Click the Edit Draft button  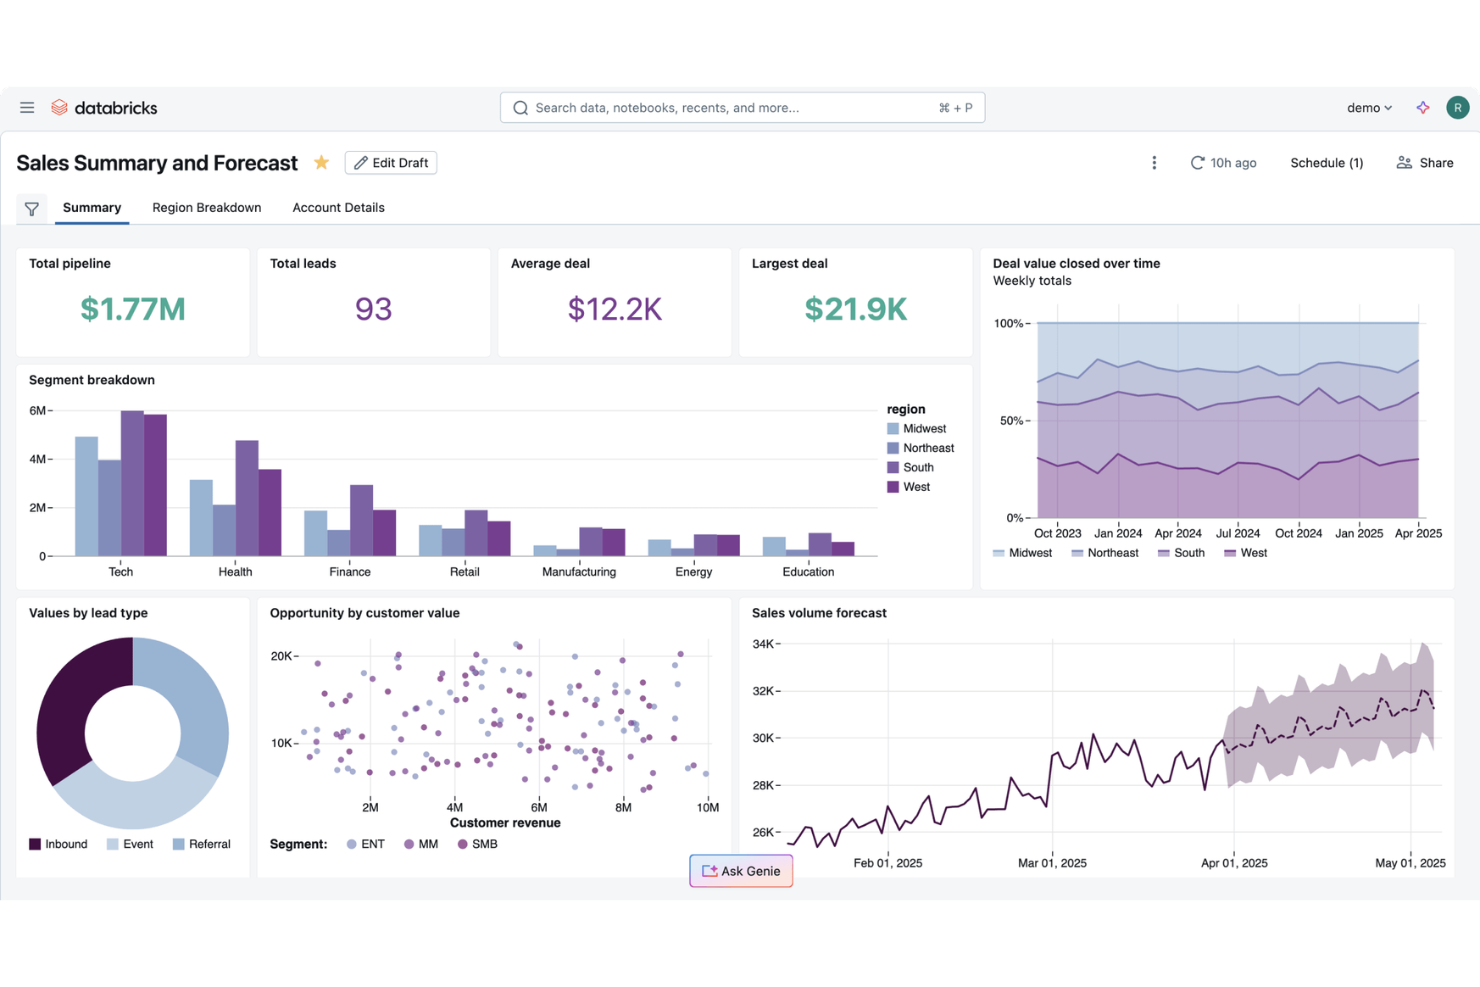point(391,162)
